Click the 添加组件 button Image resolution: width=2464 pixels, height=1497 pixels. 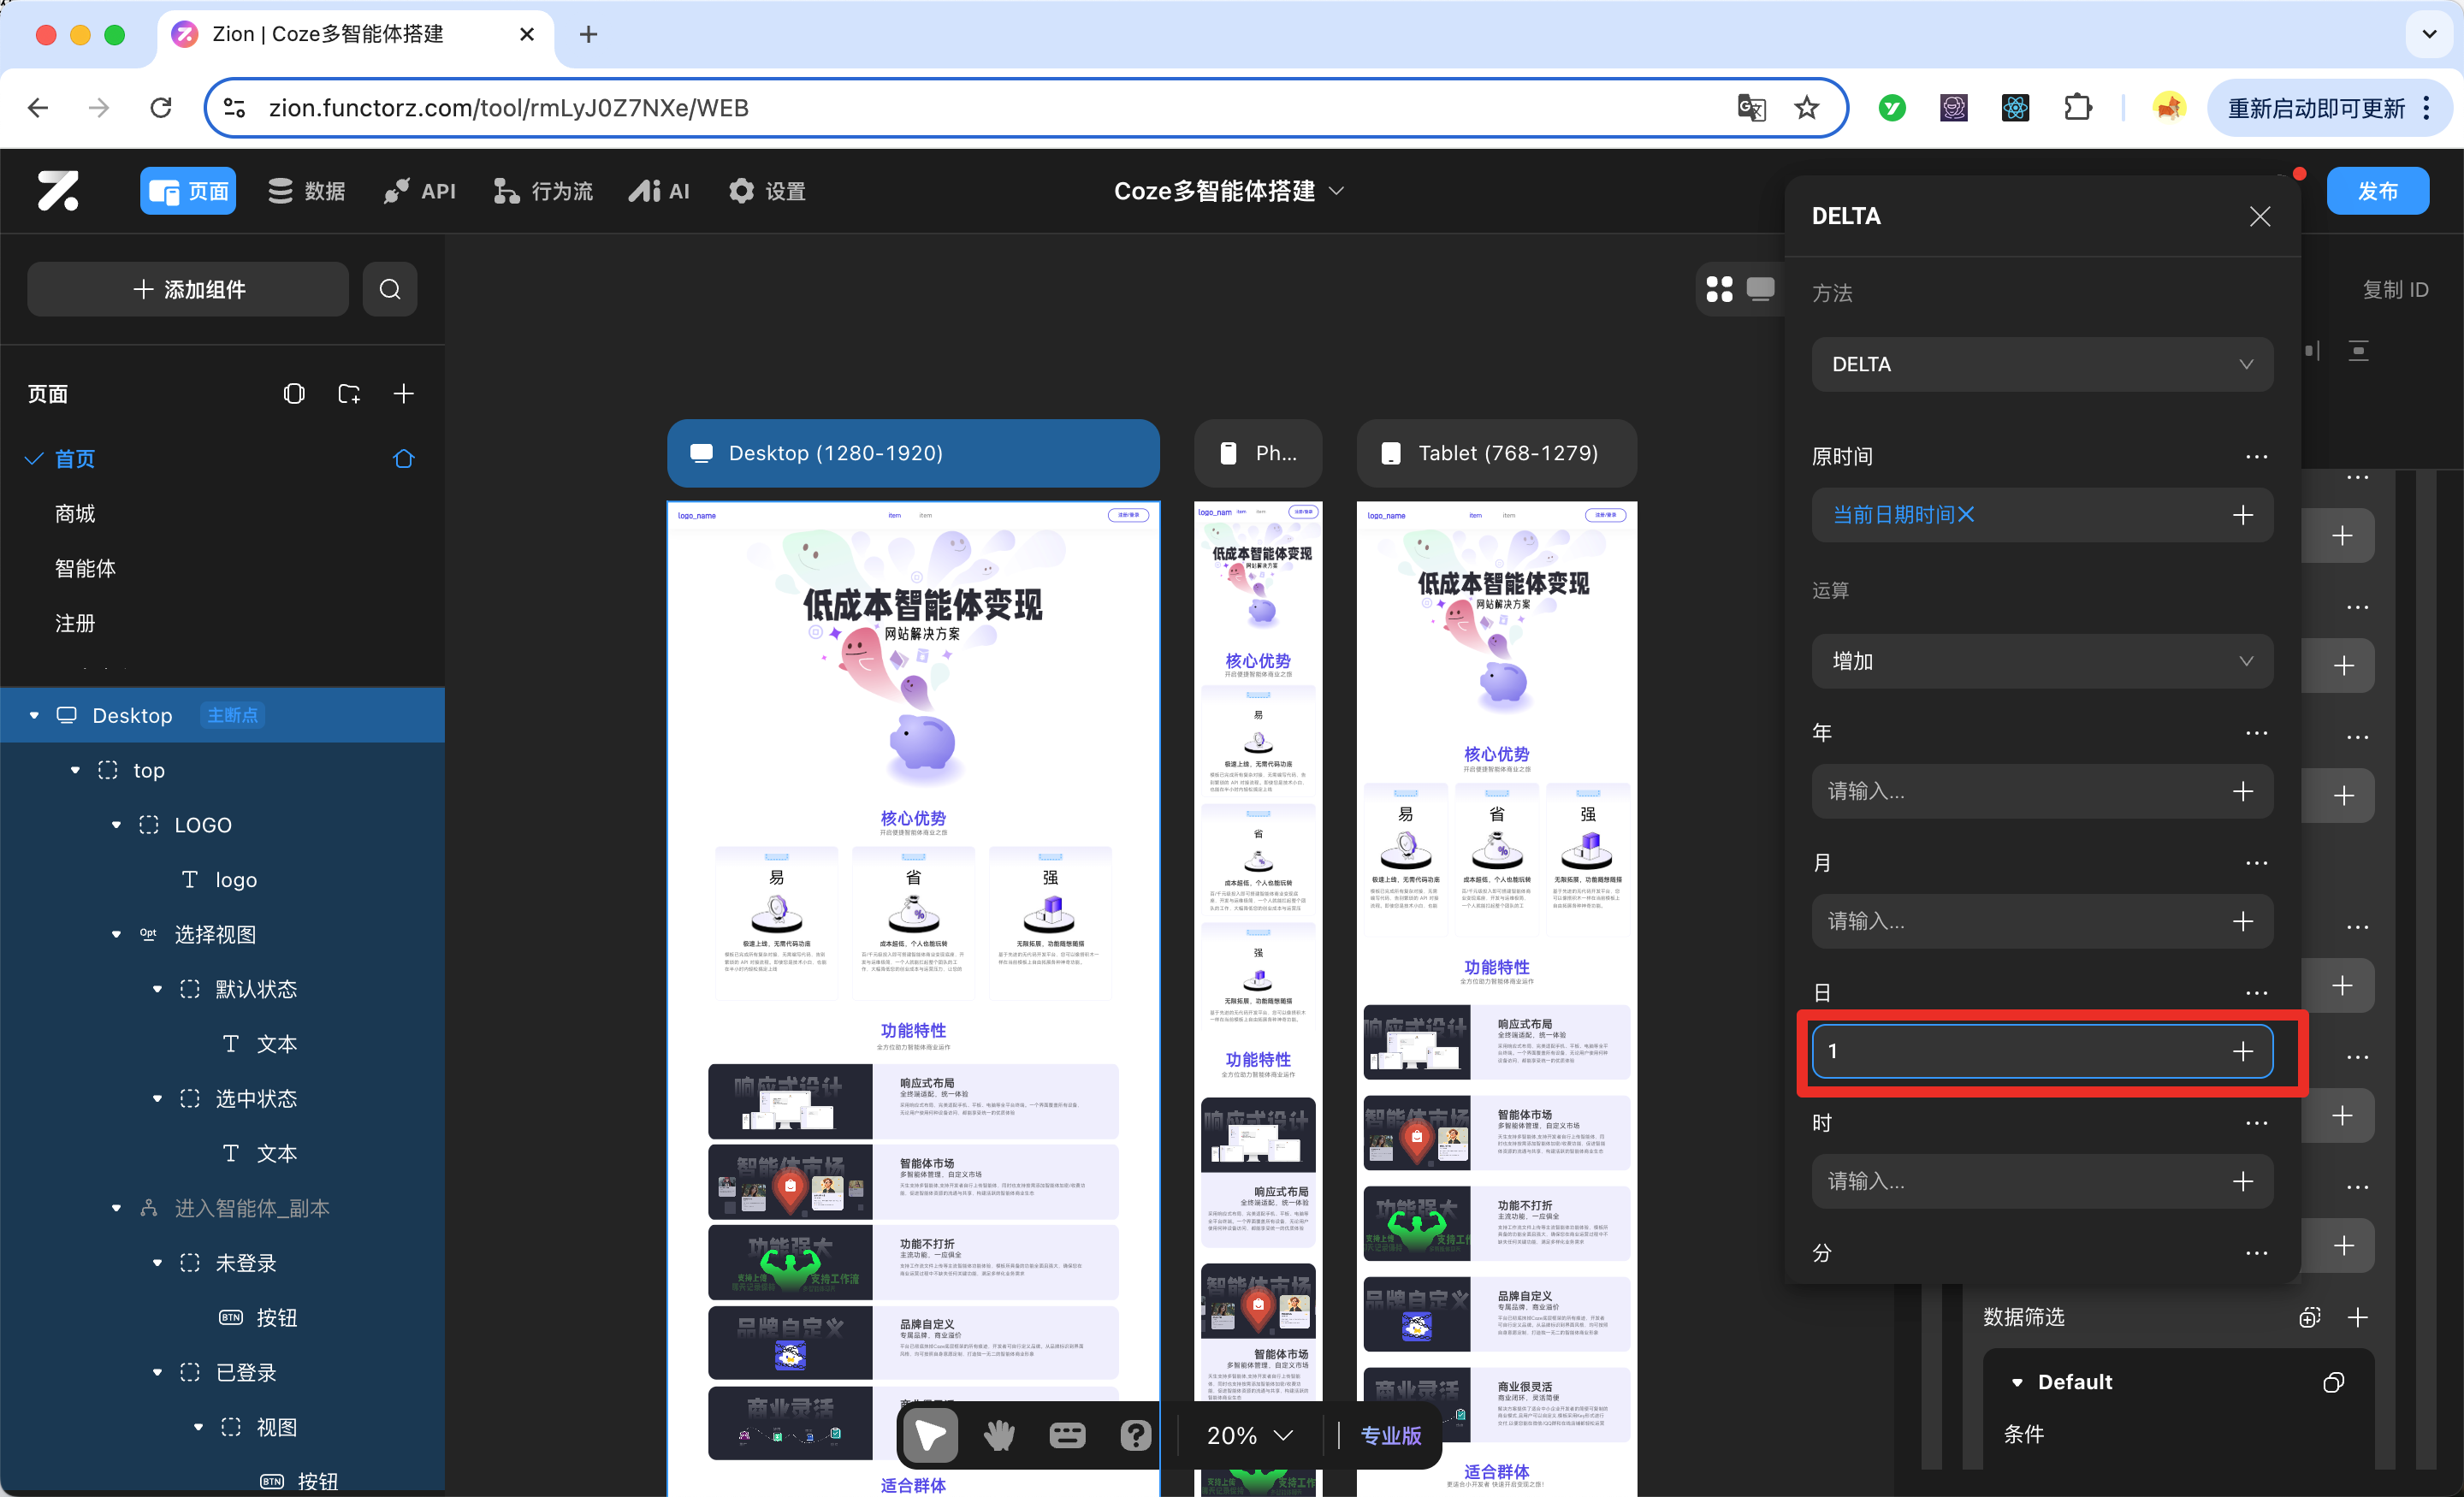pos(188,290)
